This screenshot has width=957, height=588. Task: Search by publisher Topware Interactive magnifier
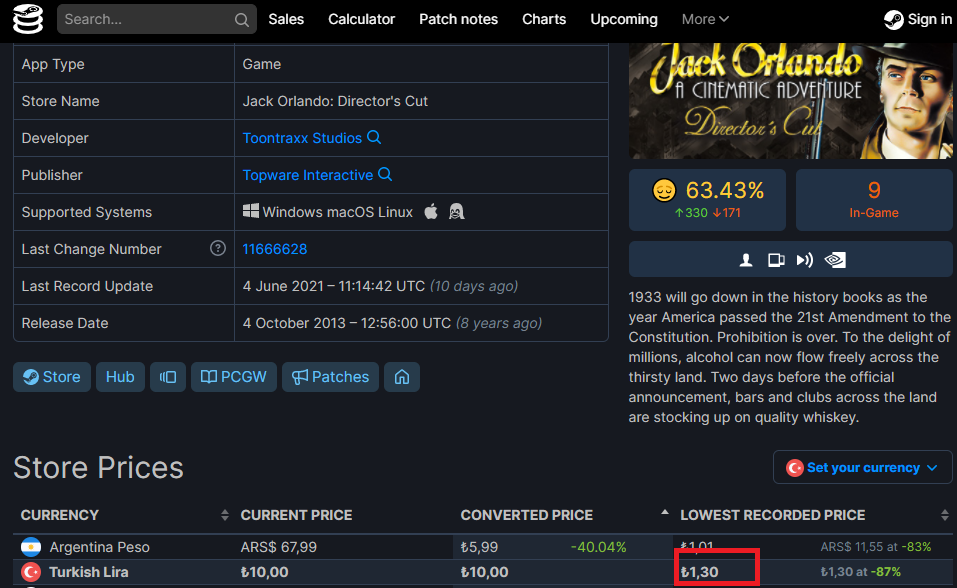[x=385, y=175]
